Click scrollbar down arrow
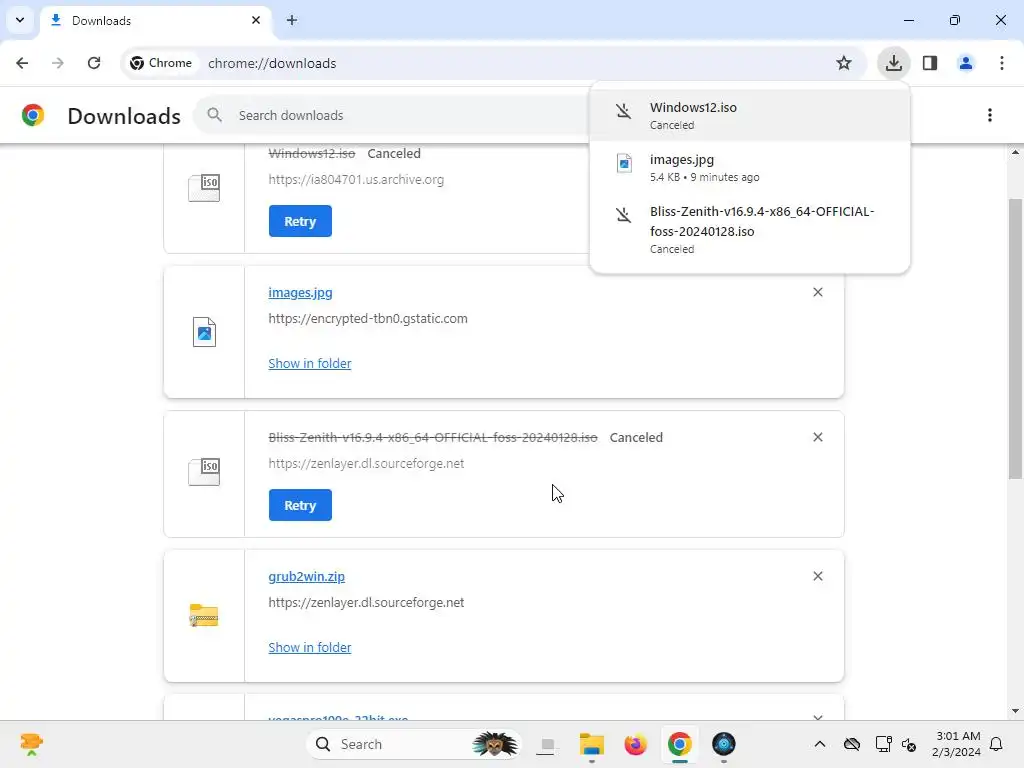The image size is (1024, 768). tap(1015, 711)
